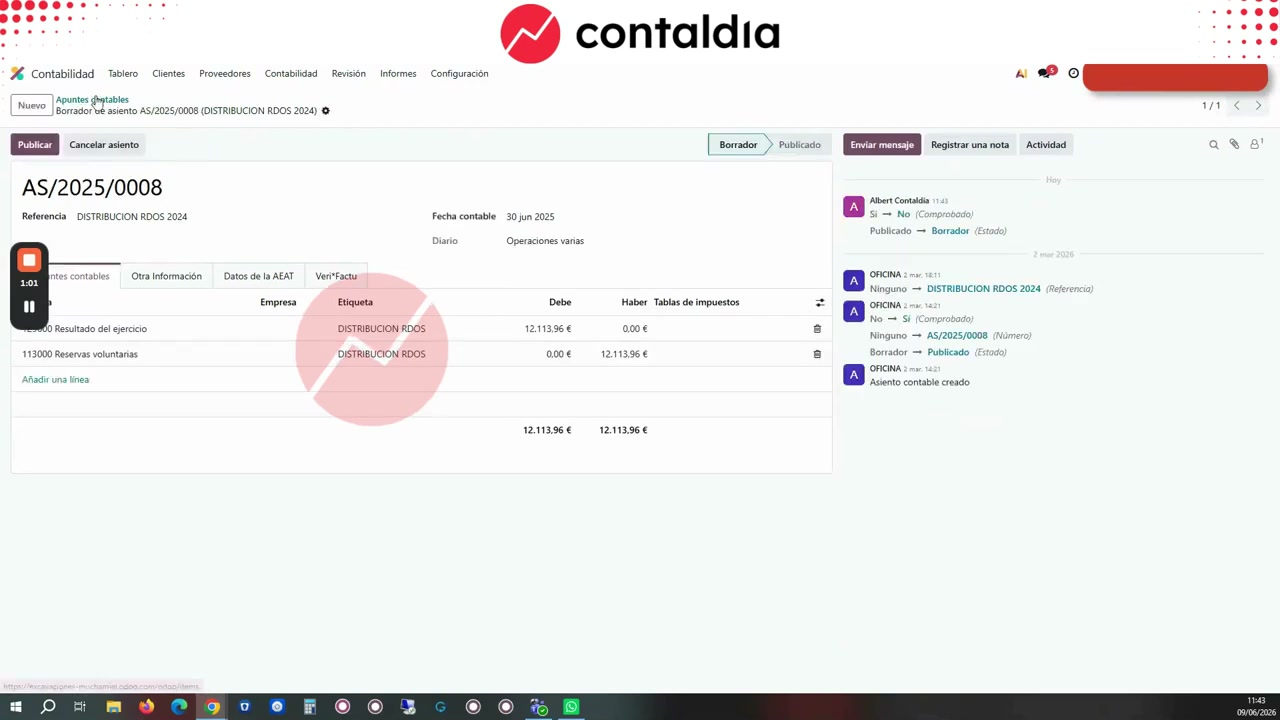Screen dimensions: 1280x720
Task: Stop the screen recording
Action: coord(29,260)
